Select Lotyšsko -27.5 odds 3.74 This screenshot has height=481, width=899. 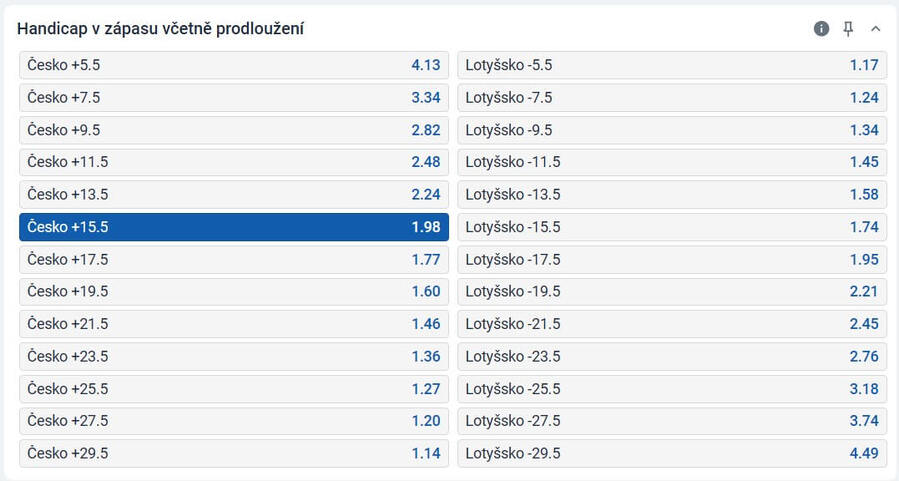672,421
